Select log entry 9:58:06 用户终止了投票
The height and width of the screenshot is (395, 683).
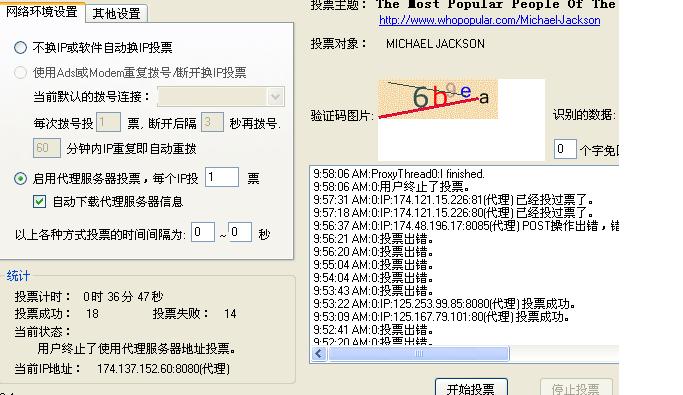point(391,187)
